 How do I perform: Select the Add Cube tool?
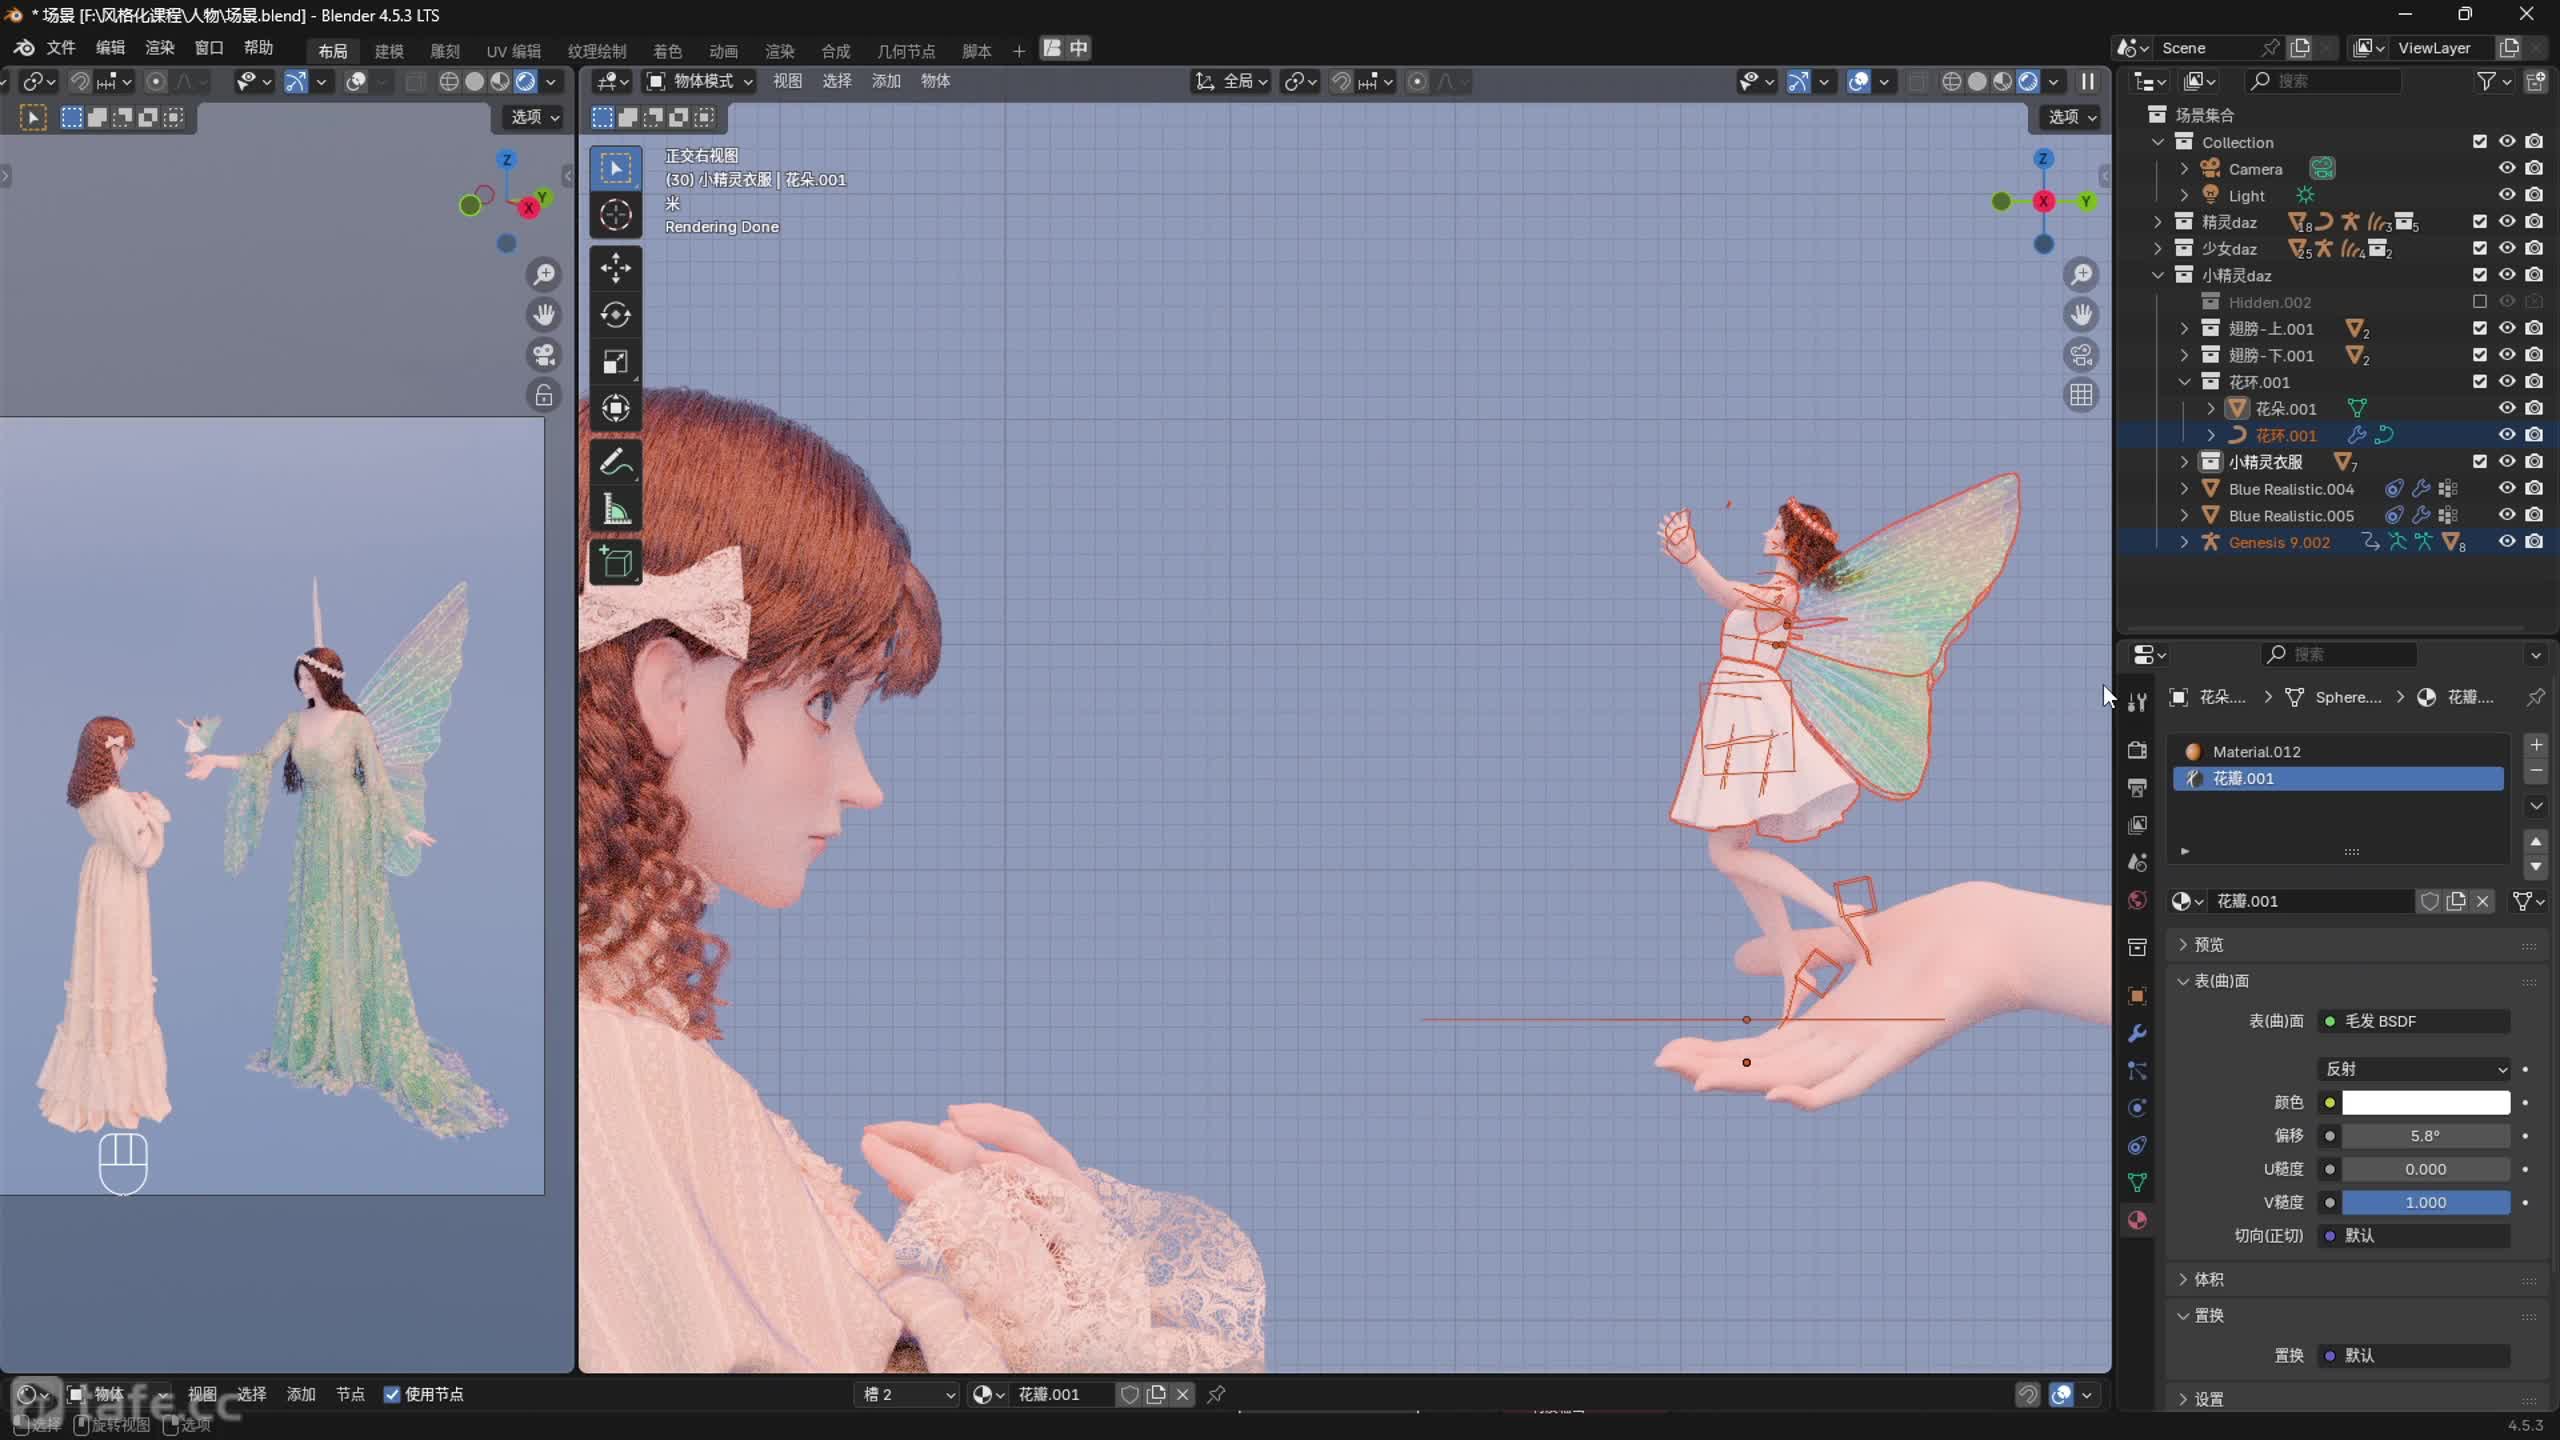[615, 563]
